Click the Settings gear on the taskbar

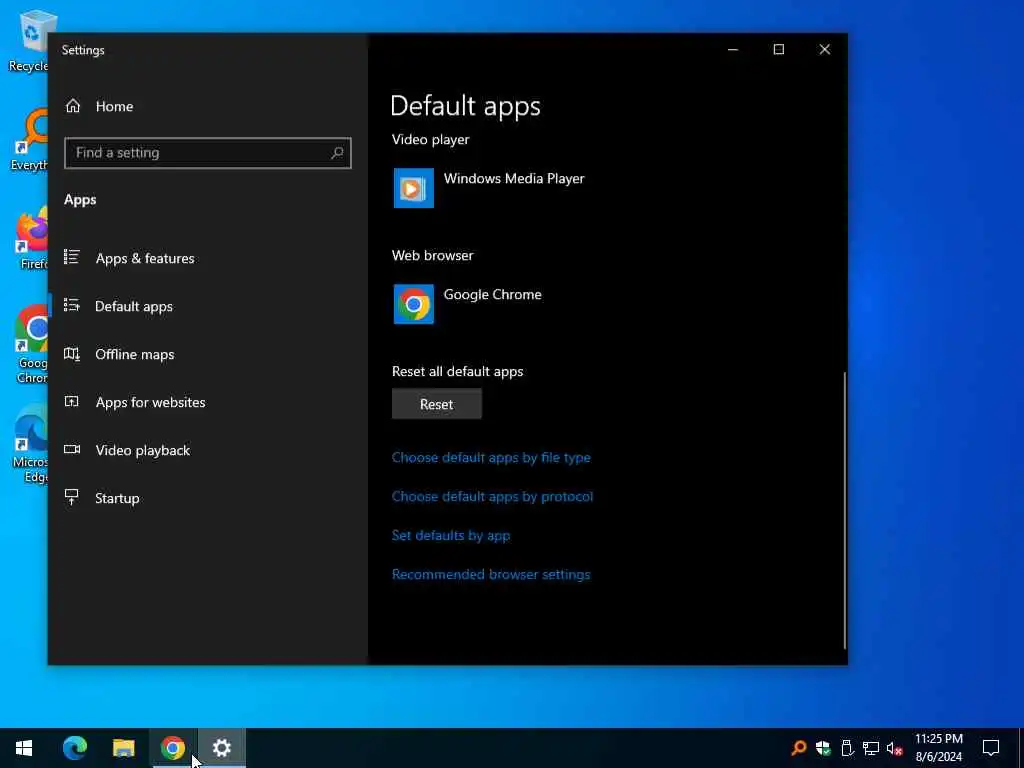(x=222, y=748)
